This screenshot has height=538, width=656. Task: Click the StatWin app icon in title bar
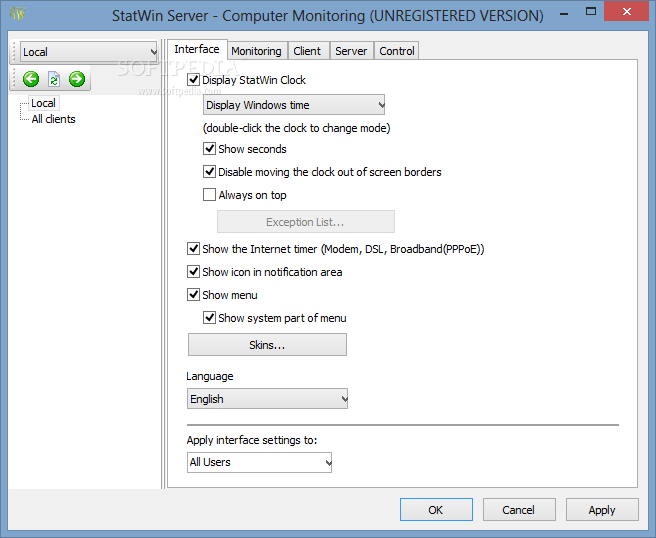18,14
